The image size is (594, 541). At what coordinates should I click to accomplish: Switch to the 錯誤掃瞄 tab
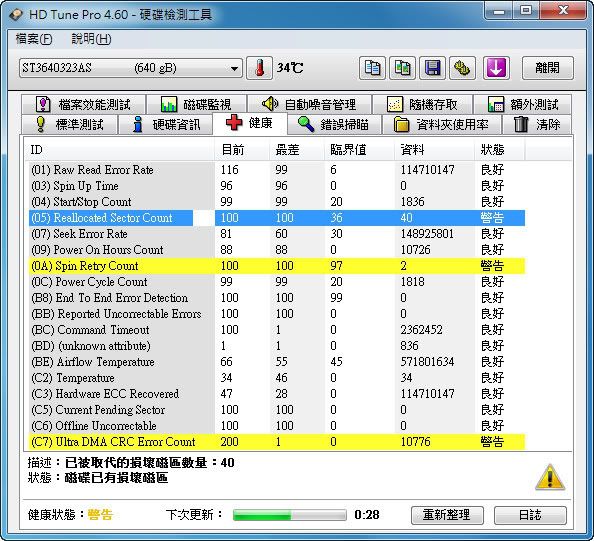click(334, 124)
